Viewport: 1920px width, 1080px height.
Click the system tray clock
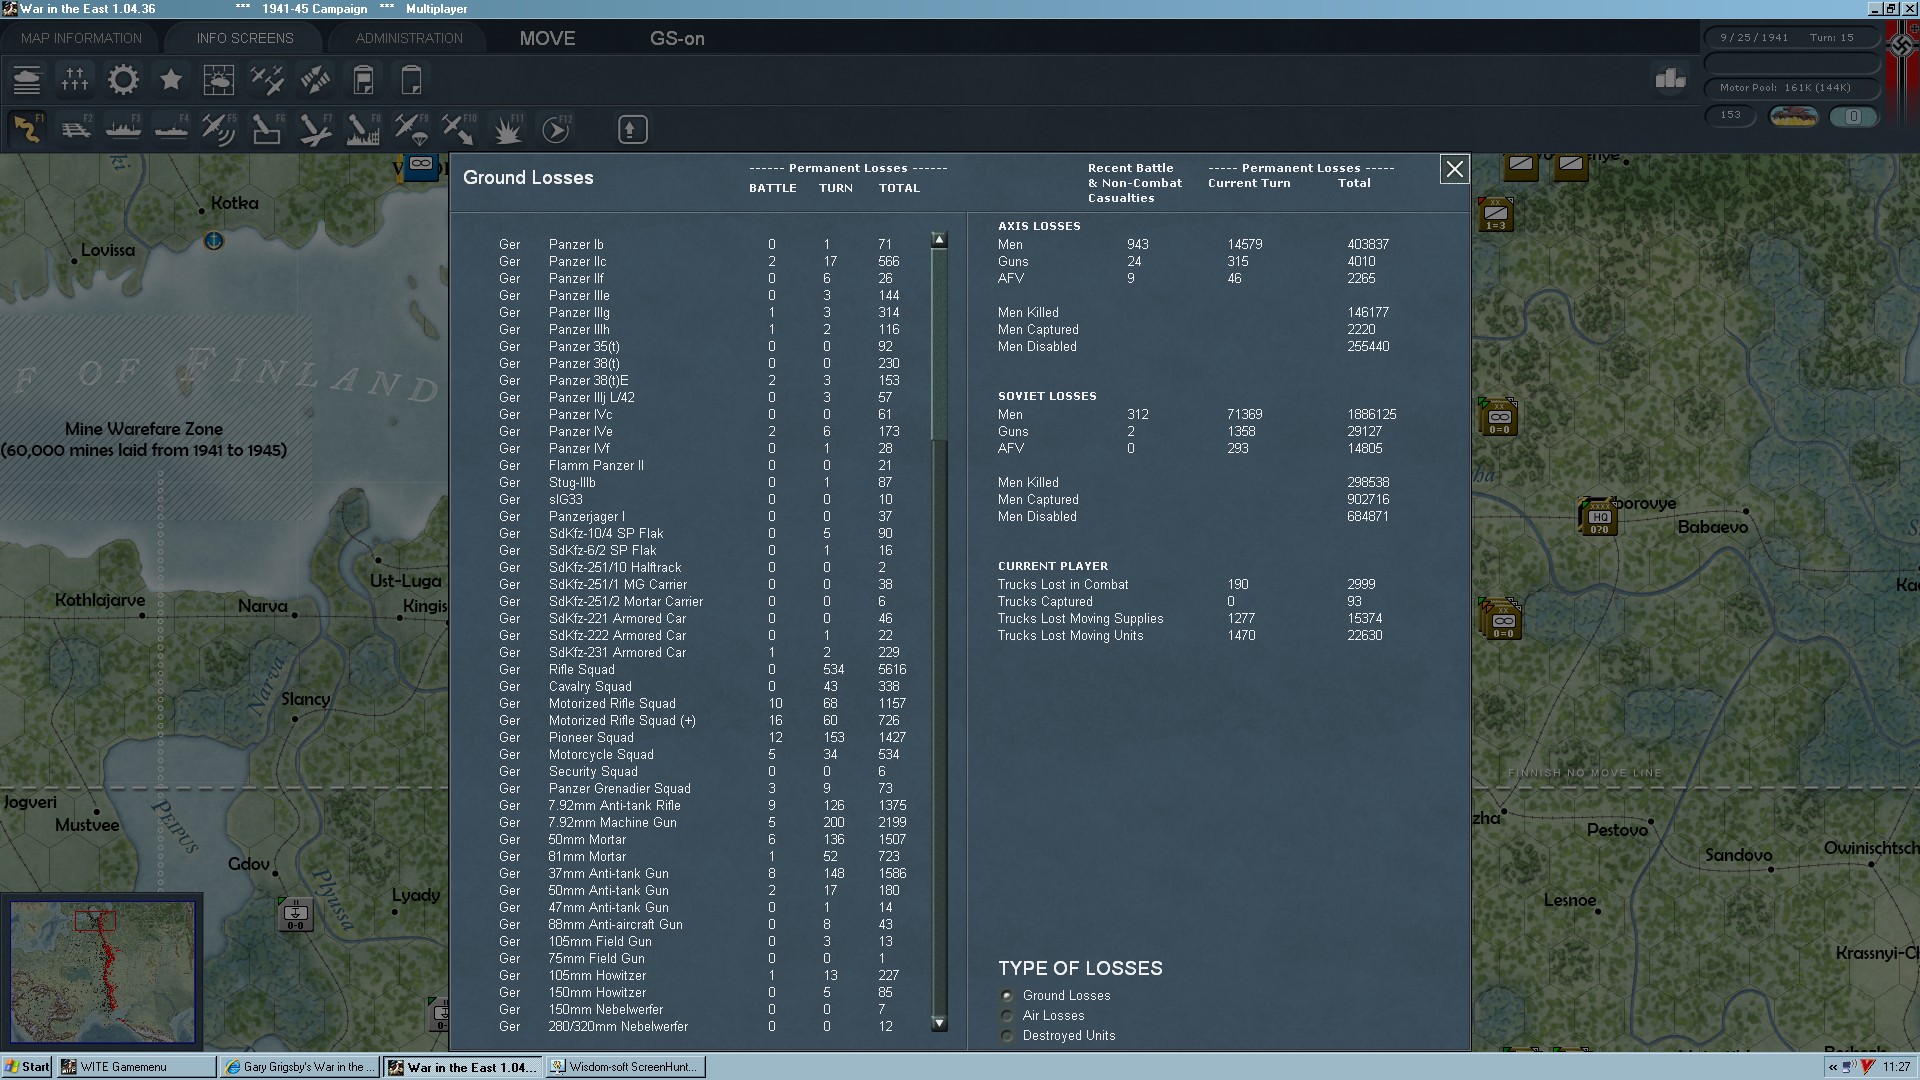pyautogui.click(x=1896, y=1067)
